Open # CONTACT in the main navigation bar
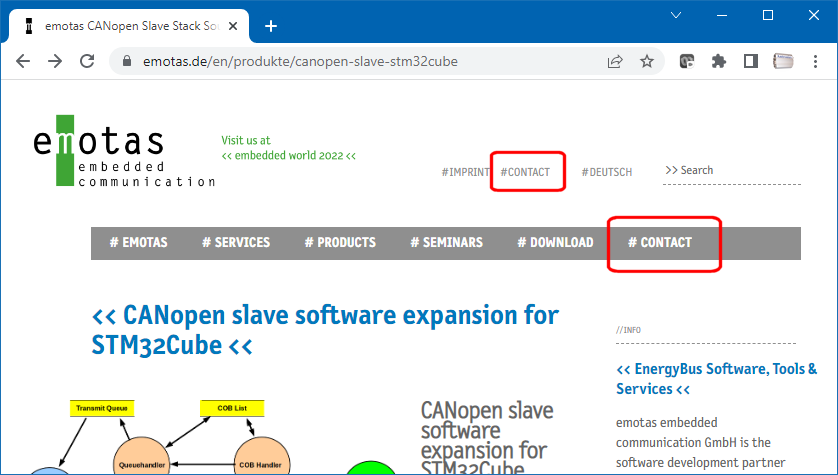Image resolution: width=838 pixels, height=475 pixels. (x=659, y=243)
